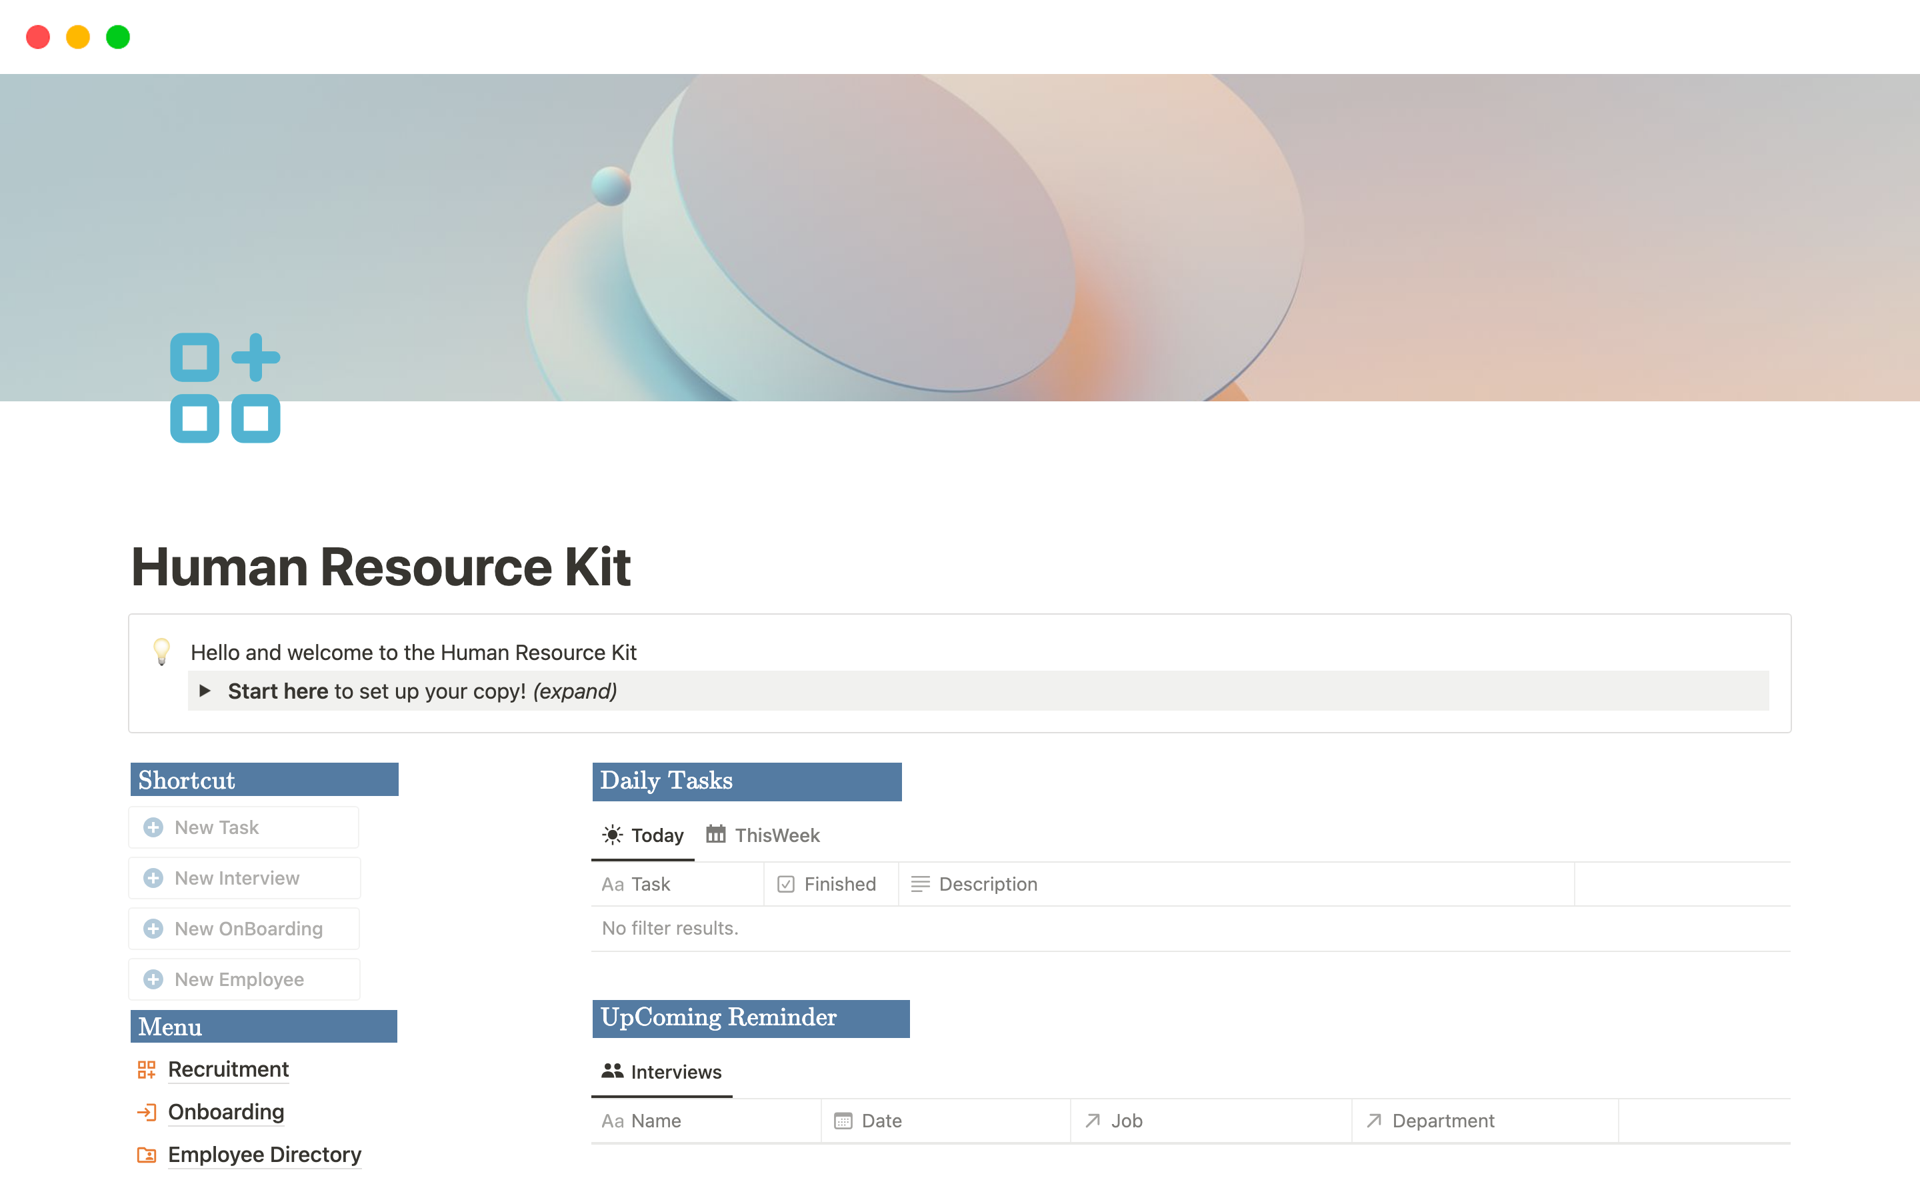This screenshot has height=1200, width=1920.
Task: Click the people icon on the Interviews view
Action: click(610, 1071)
